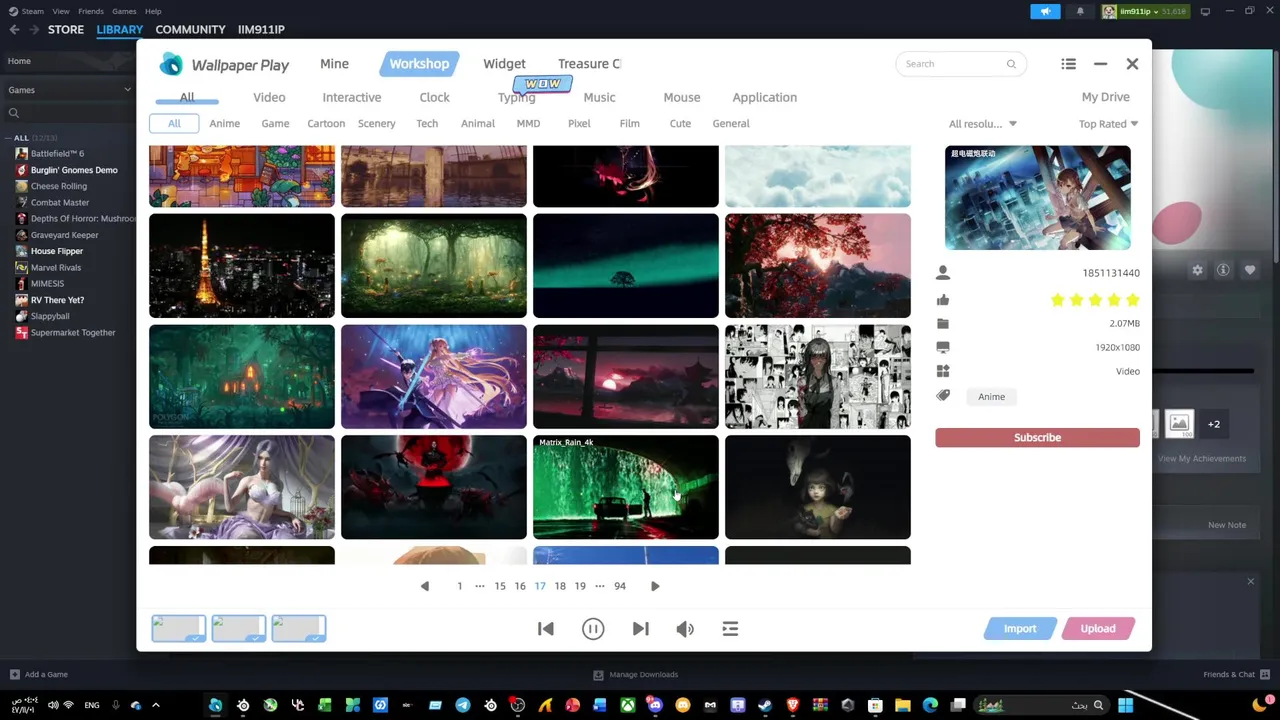Viewport: 1280px width, 720px height.
Task: Switch to the Widget tab
Action: (x=504, y=64)
